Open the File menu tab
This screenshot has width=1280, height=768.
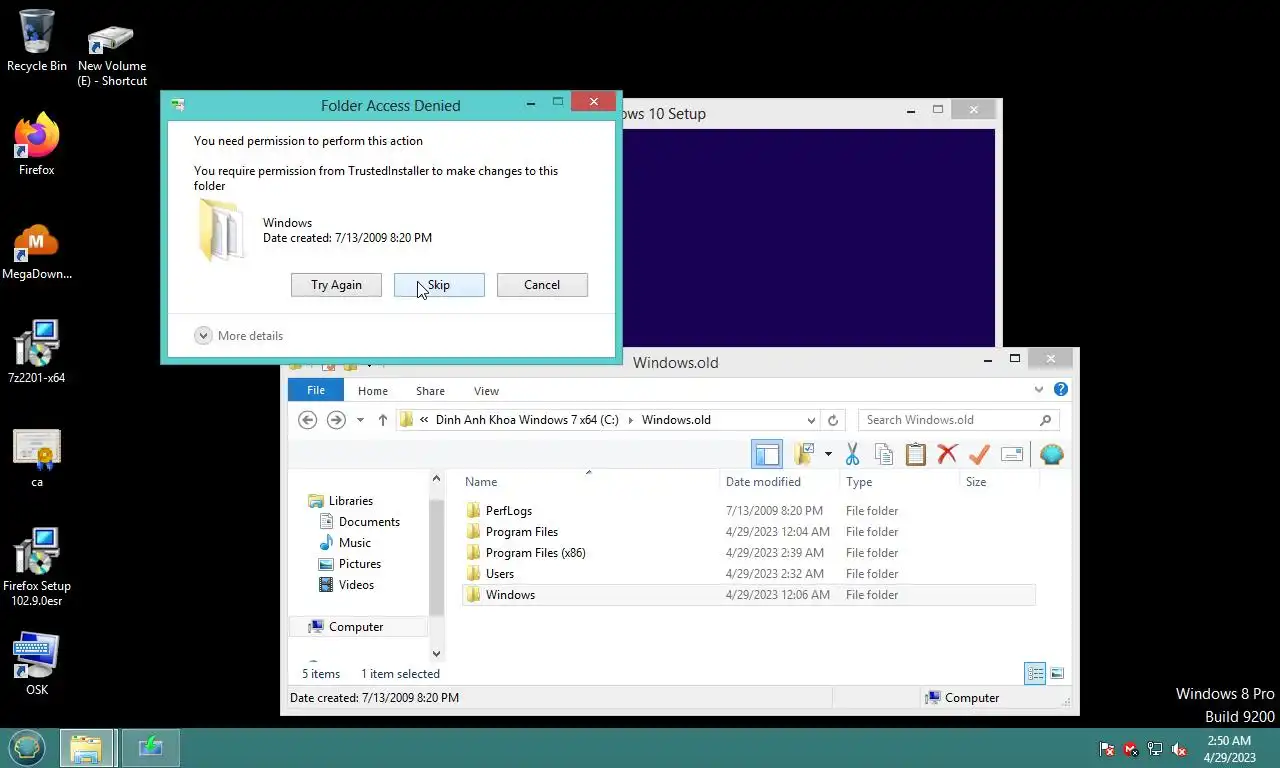pos(316,390)
